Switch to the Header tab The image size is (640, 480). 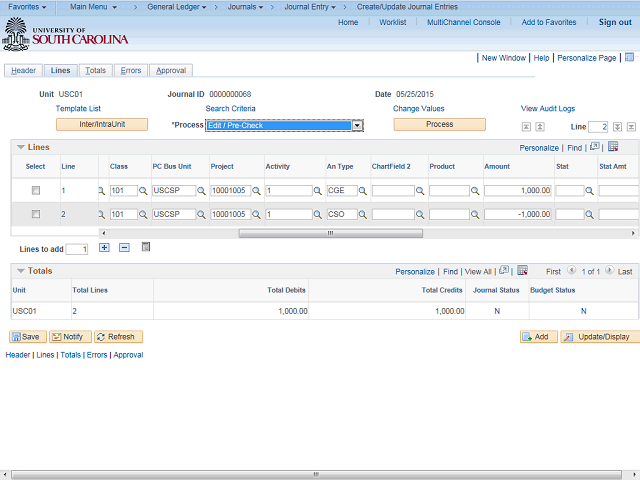(23, 71)
